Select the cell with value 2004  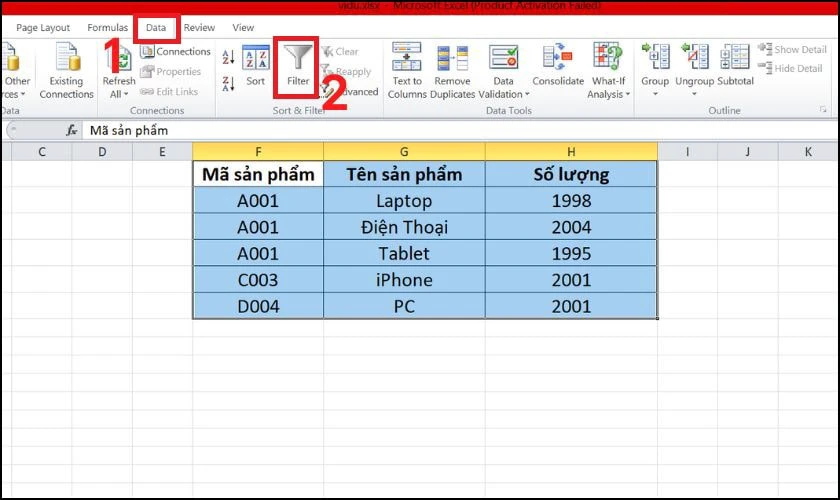[571, 227]
